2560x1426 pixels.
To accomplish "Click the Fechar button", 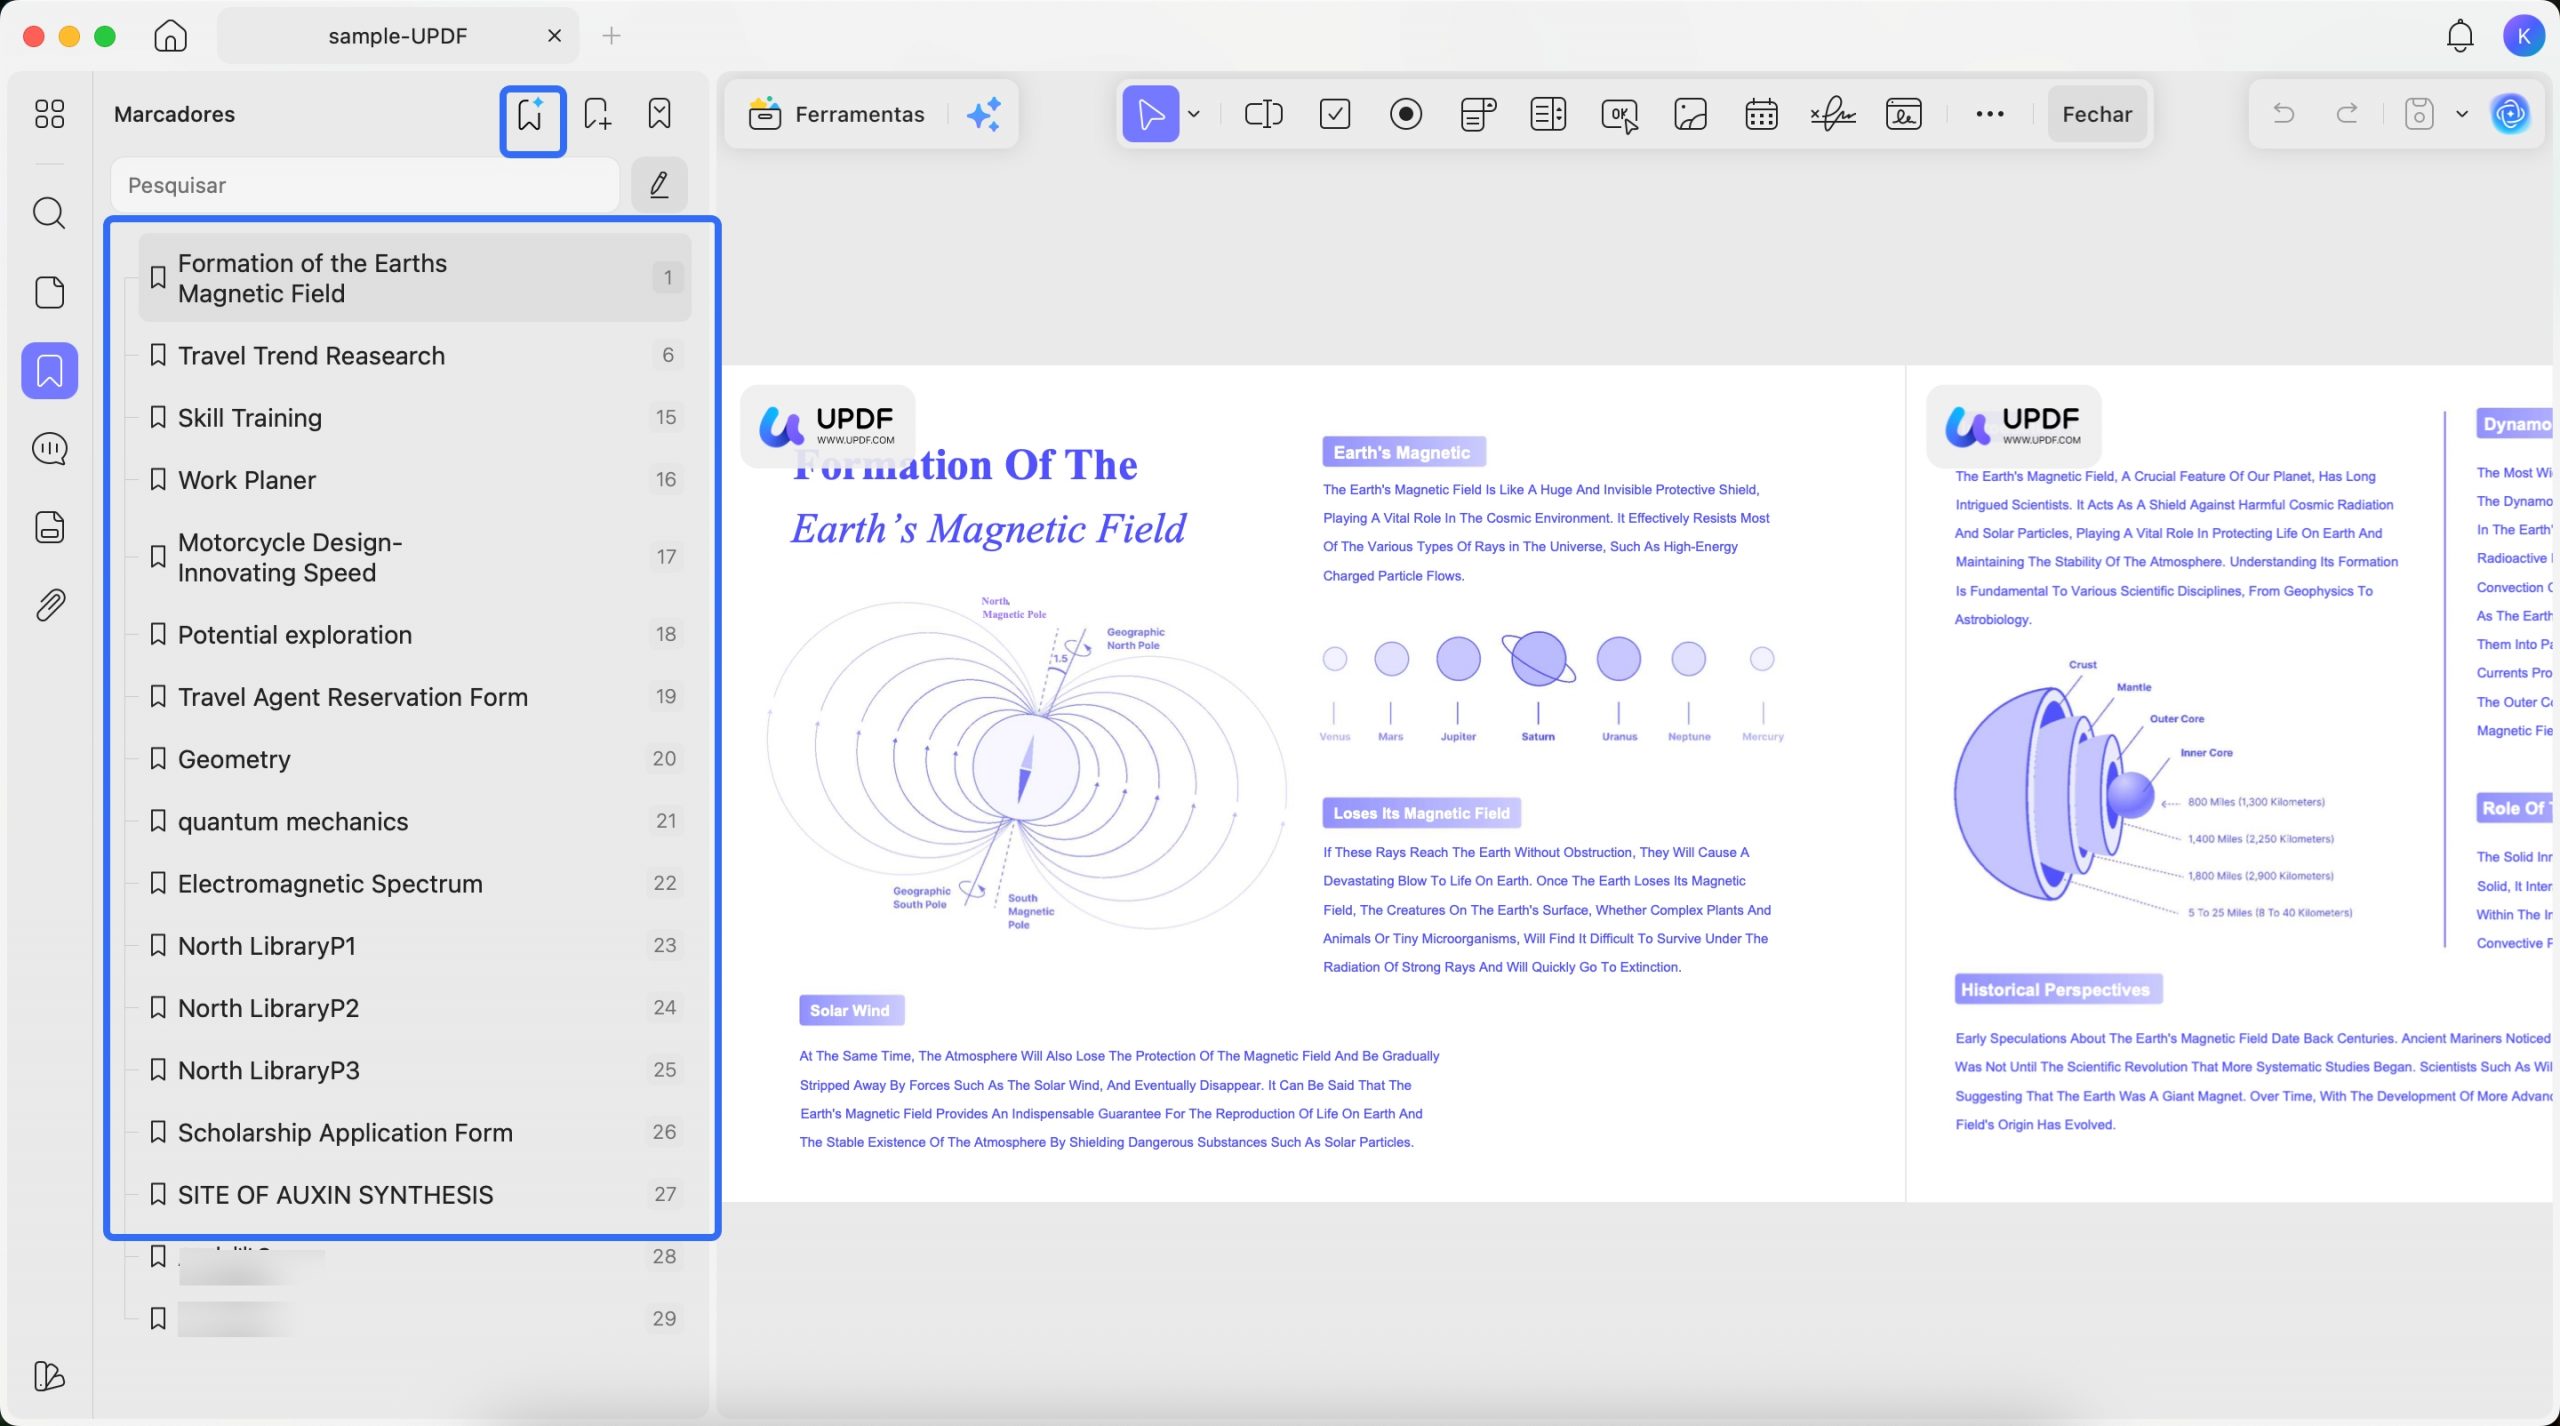I will point(2097,114).
